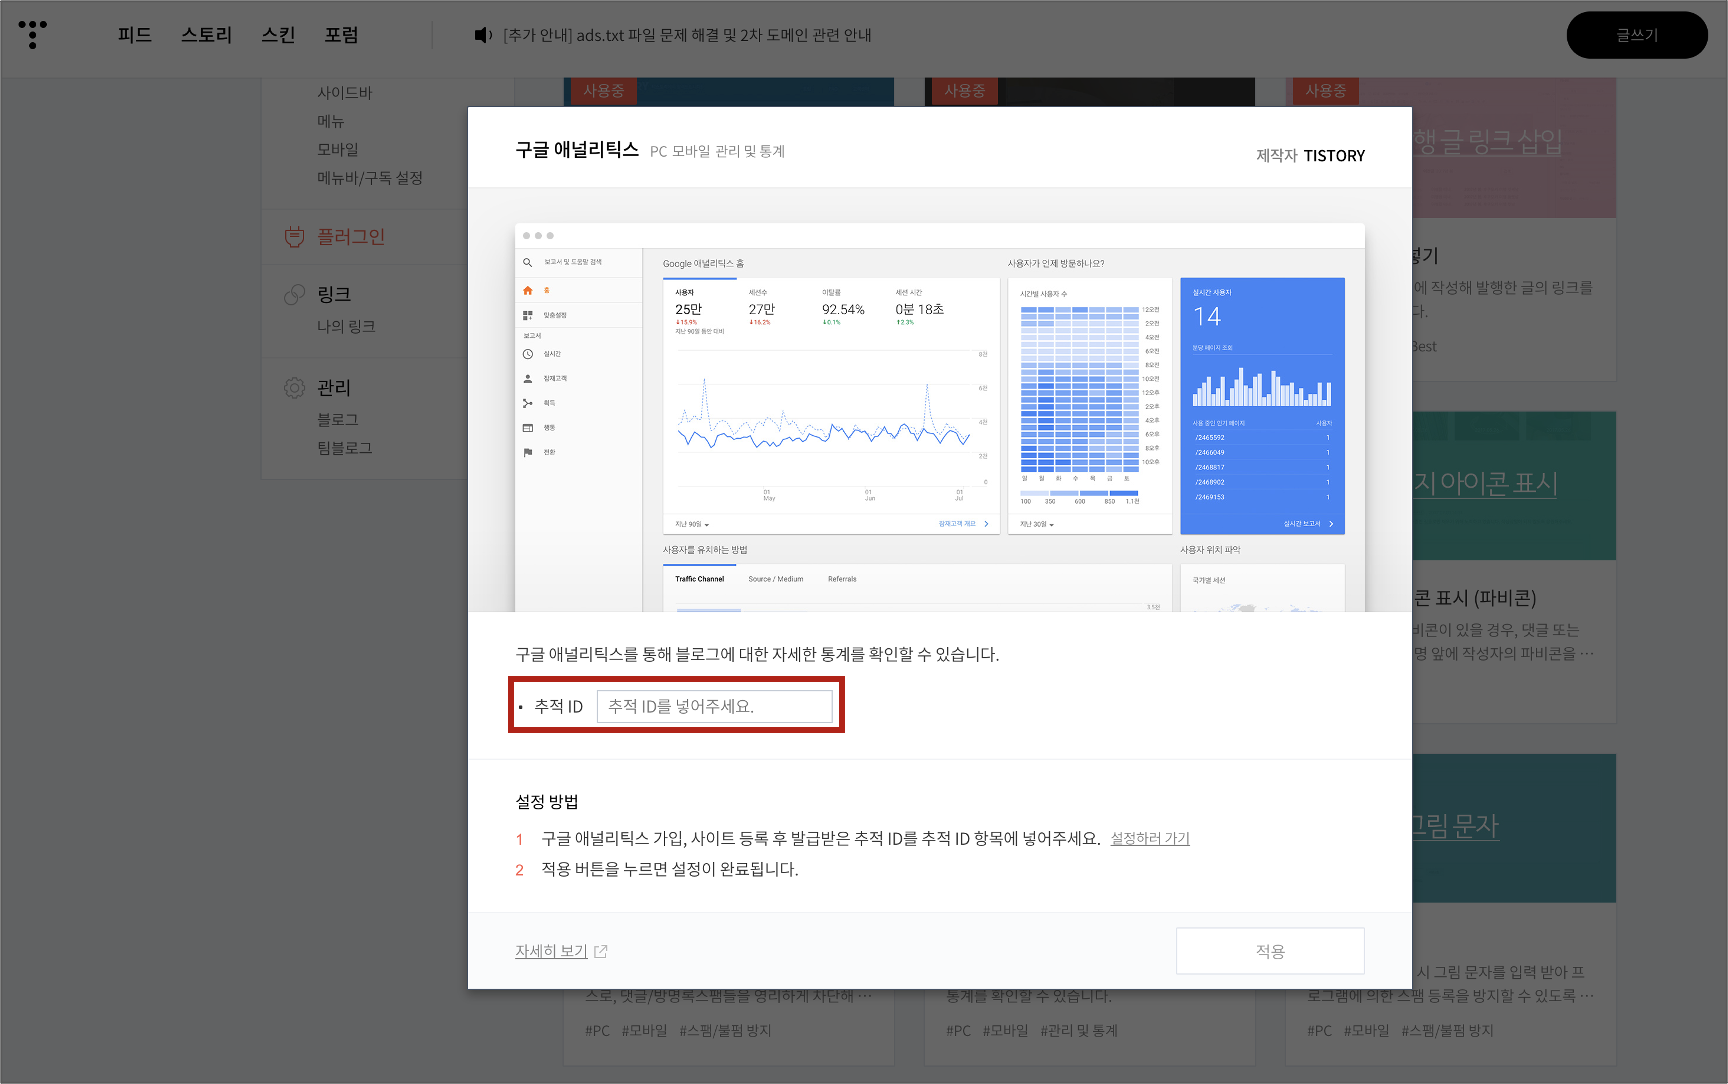1728x1084 pixels.
Task: Click the 구글 애널리틱스 dialog title
Action: coord(577,150)
